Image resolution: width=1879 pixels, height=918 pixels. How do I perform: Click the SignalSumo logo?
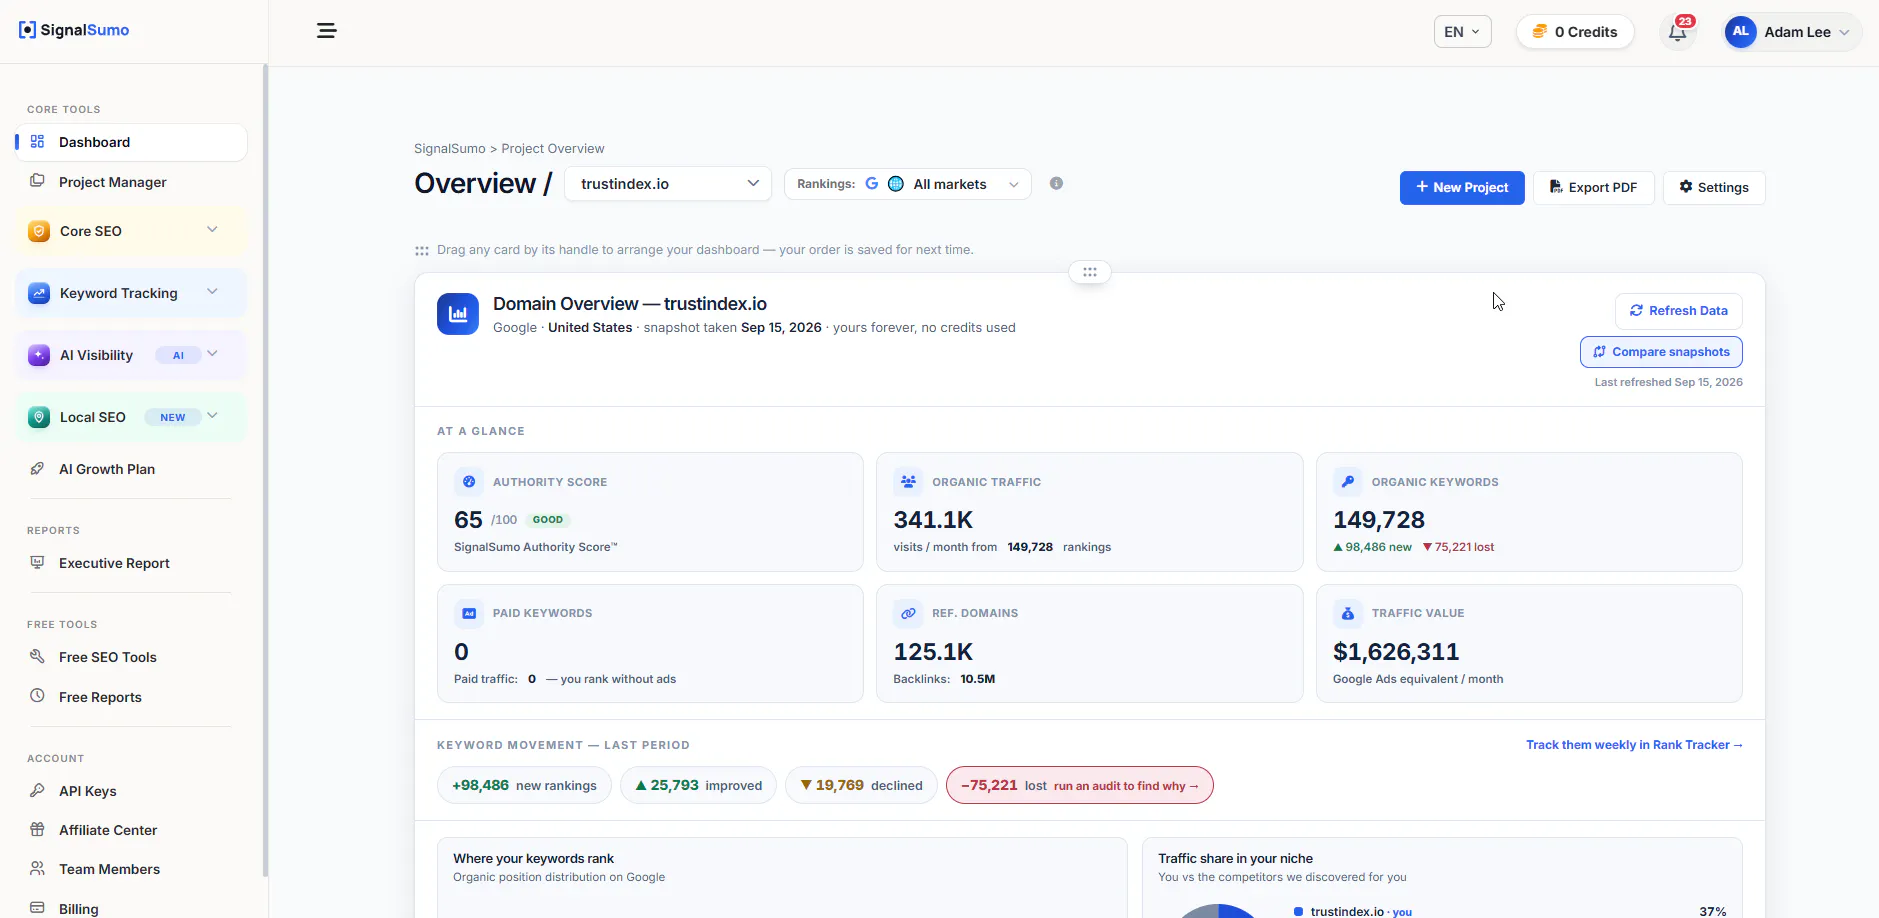pos(74,30)
